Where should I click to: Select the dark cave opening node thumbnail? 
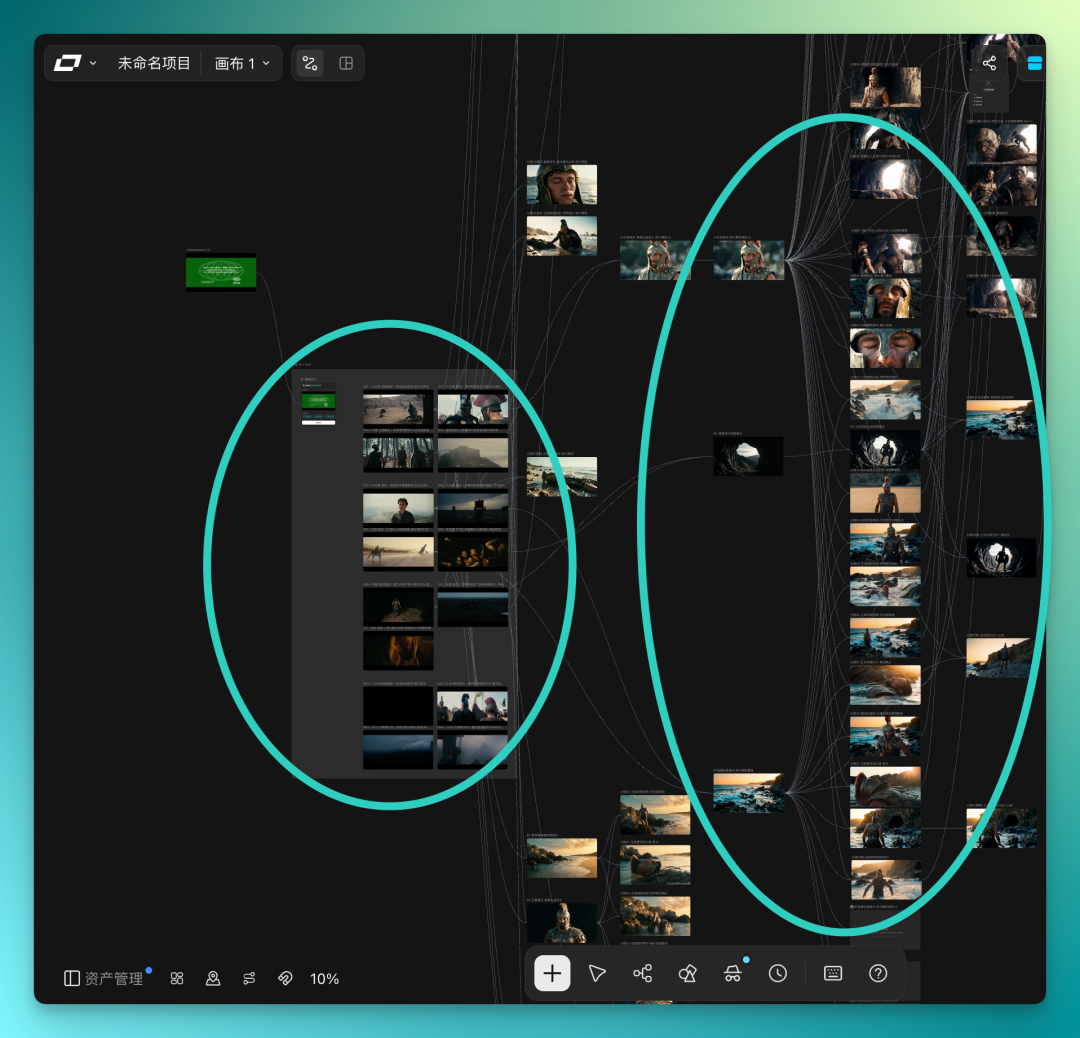coord(748,456)
